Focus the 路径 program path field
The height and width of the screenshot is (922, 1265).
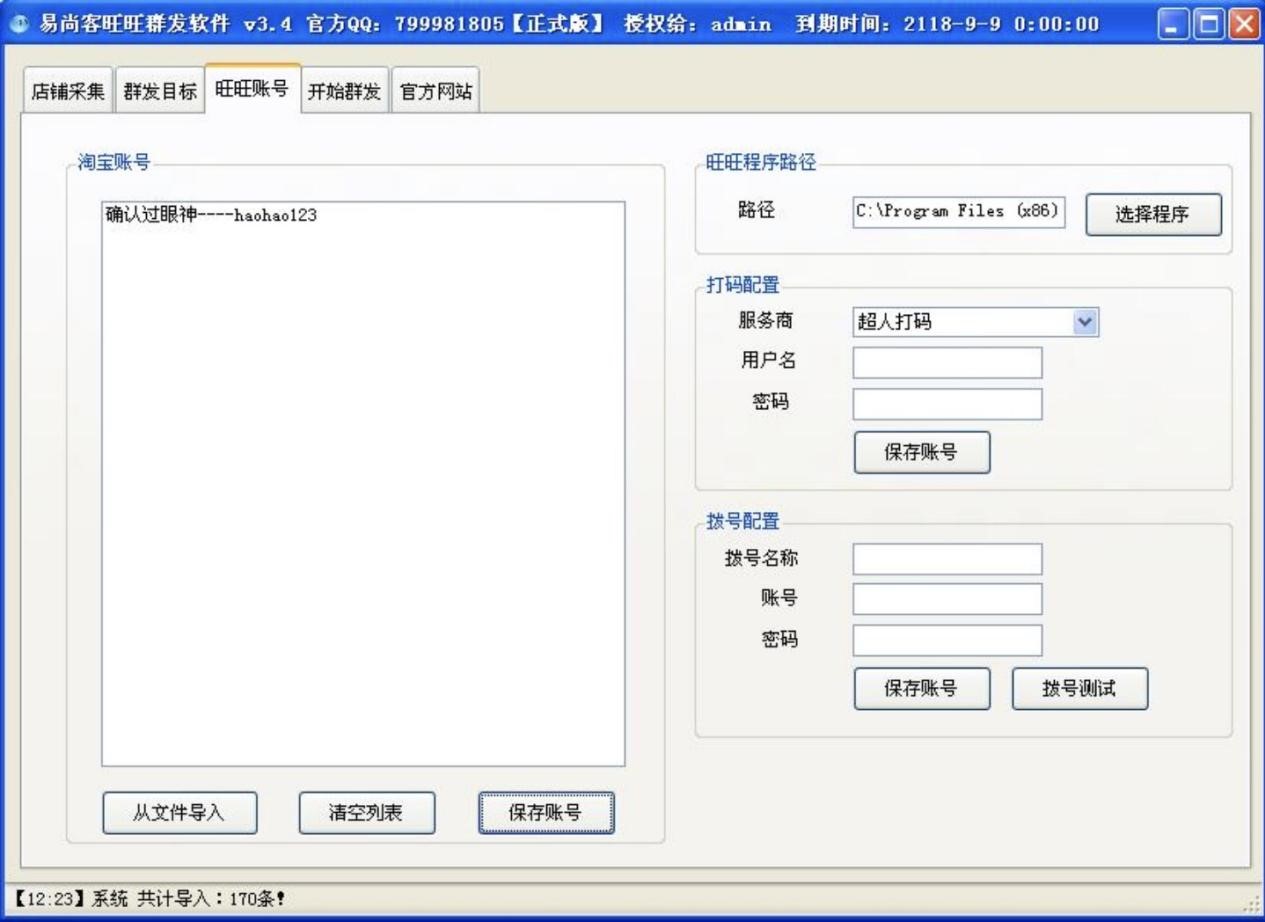pos(959,212)
